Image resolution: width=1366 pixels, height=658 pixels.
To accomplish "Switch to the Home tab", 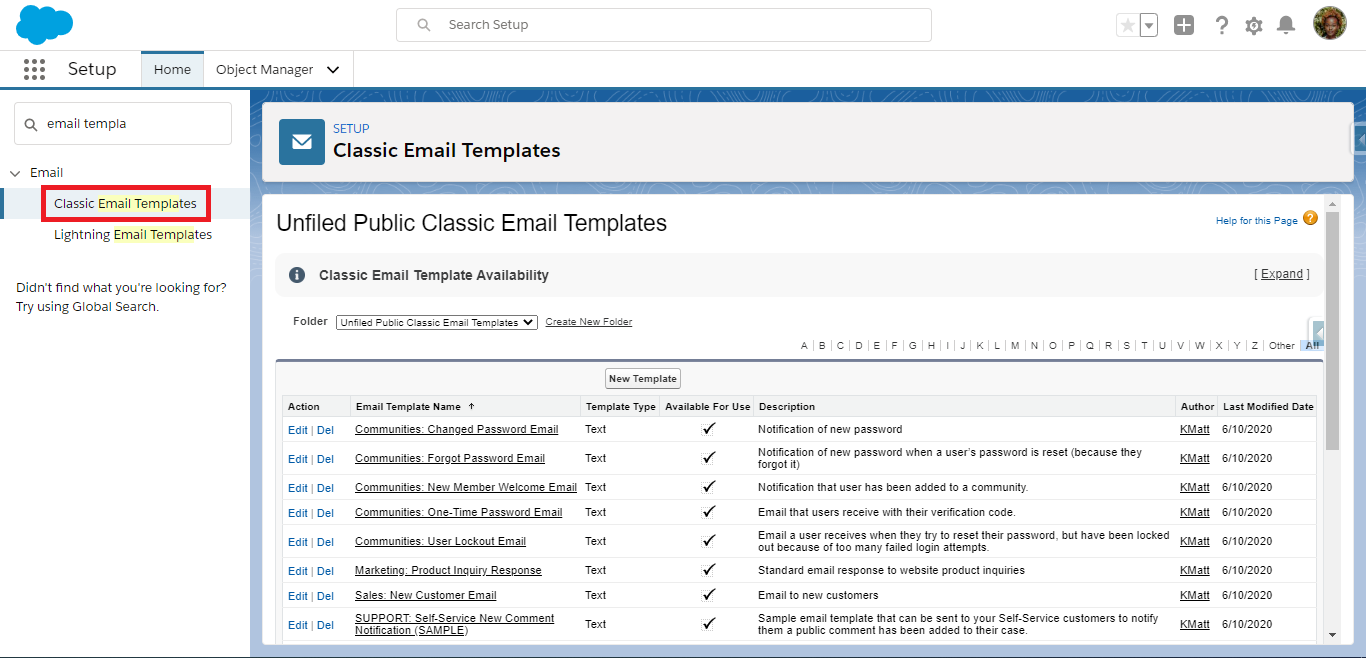I will point(172,69).
